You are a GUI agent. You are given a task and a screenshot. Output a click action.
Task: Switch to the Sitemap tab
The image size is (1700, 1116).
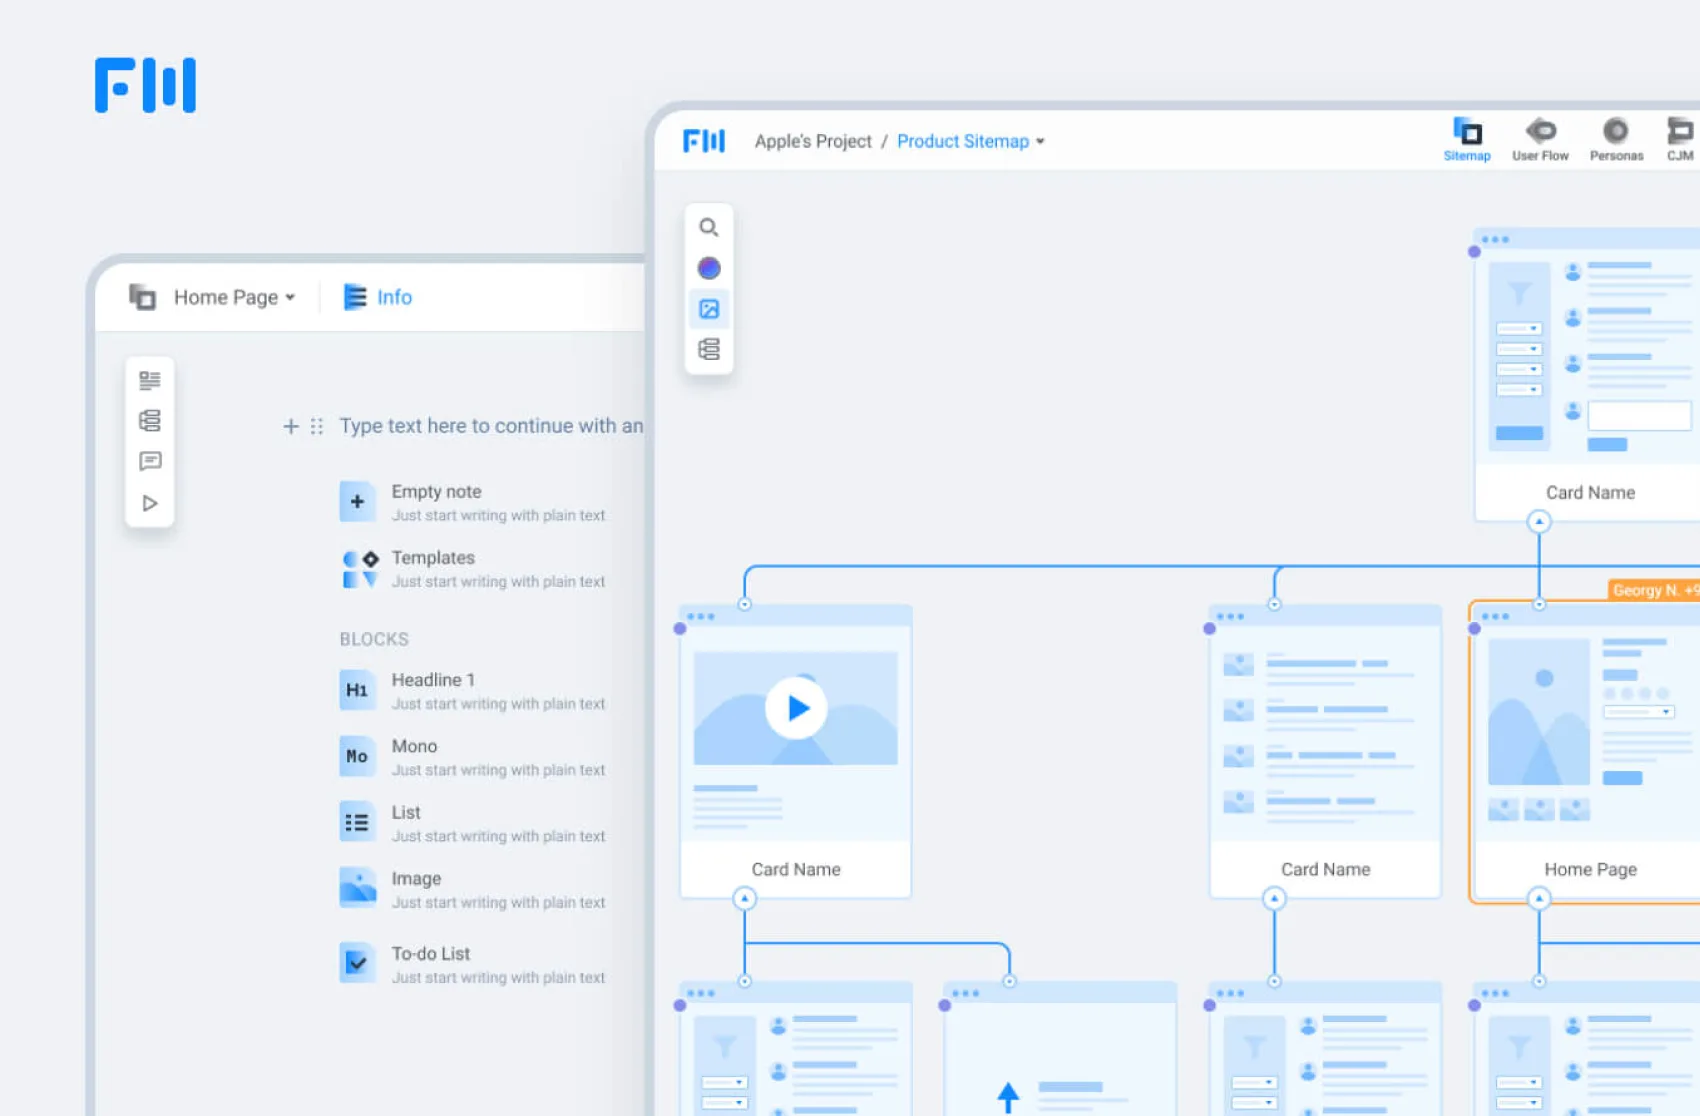click(x=1467, y=138)
